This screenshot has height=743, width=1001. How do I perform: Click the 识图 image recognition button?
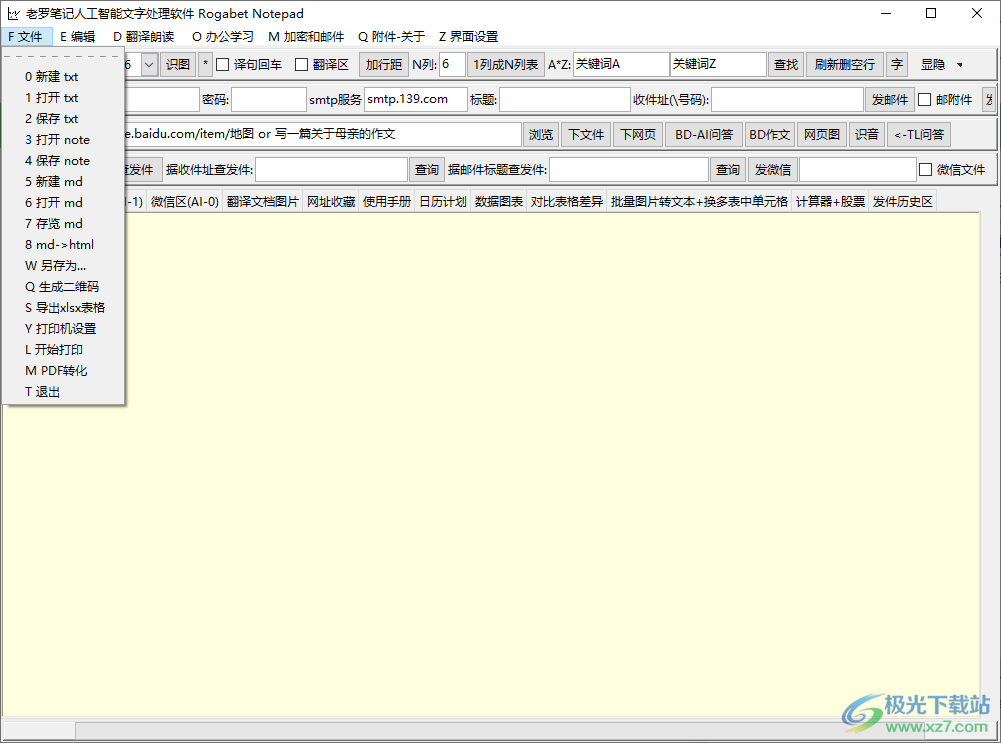pyautogui.click(x=178, y=63)
